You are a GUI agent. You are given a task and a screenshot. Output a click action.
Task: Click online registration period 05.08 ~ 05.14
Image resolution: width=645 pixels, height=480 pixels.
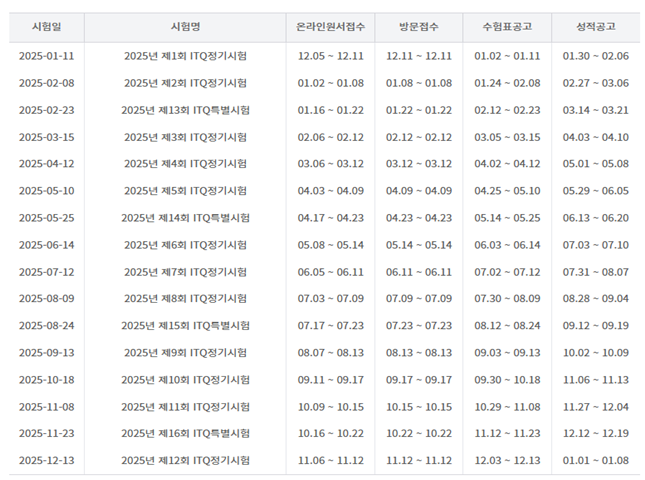(x=330, y=245)
